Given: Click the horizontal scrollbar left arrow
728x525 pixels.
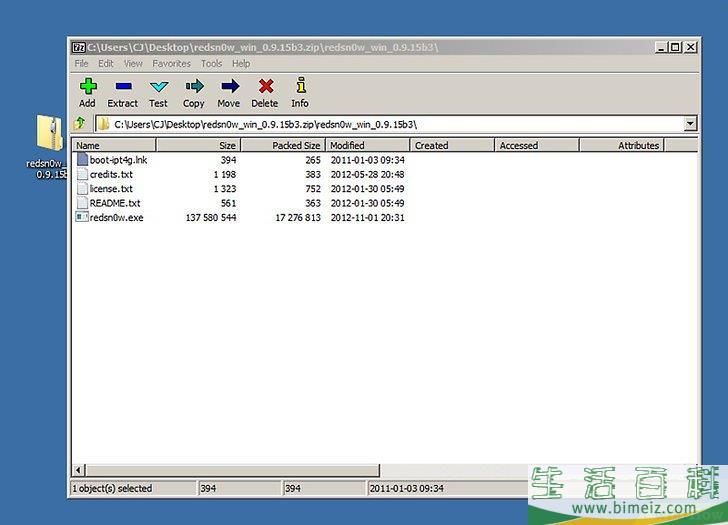Looking at the screenshot, I should click(x=78, y=470).
